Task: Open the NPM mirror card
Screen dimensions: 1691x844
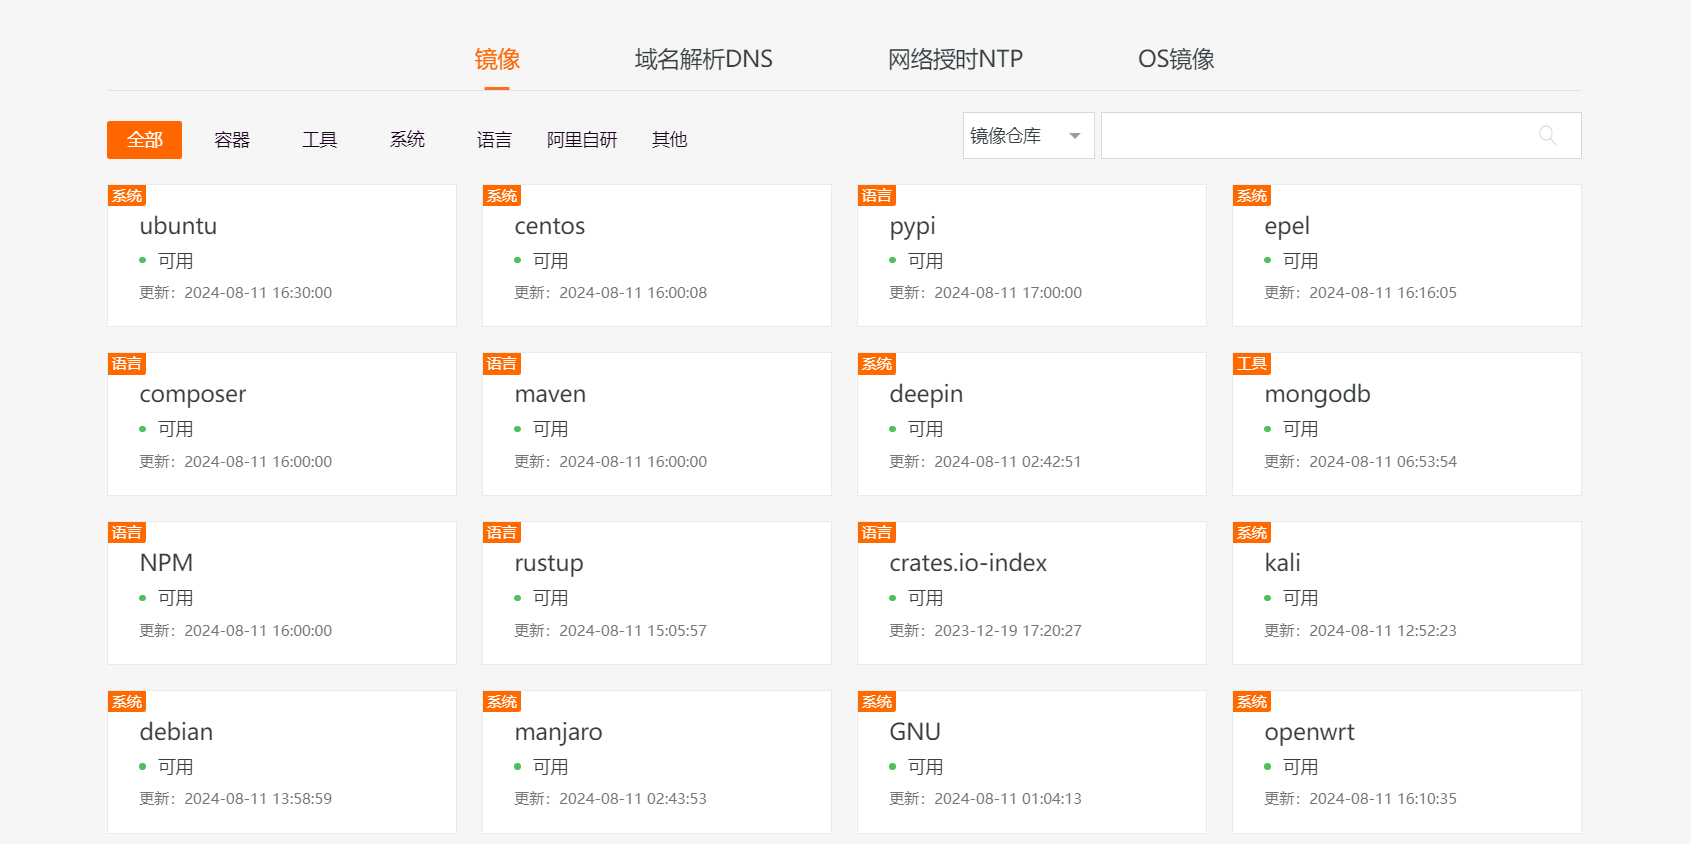Action: pos(282,593)
